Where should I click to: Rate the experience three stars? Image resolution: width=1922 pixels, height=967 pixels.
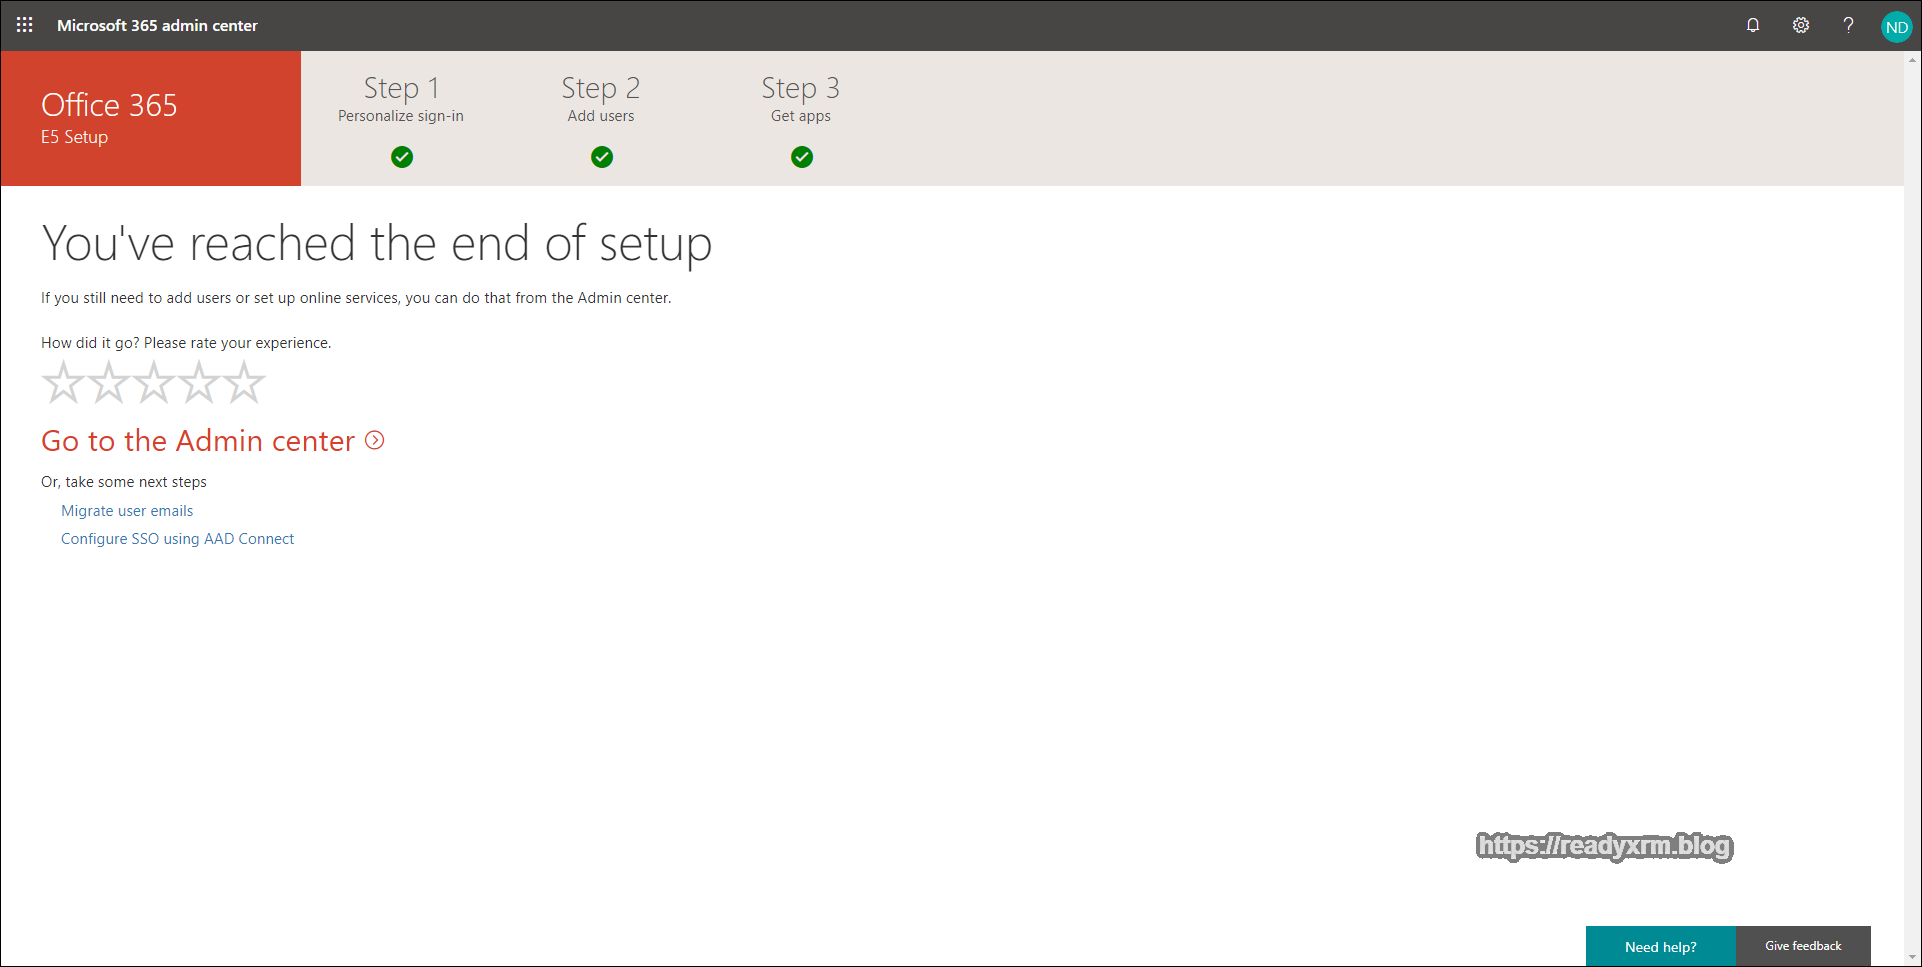(154, 383)
